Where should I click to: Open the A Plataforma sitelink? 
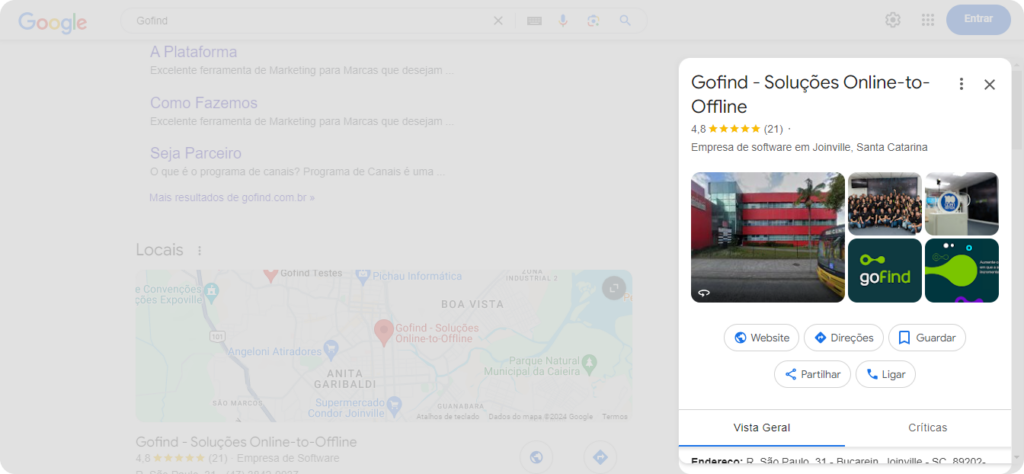[193, 52]
